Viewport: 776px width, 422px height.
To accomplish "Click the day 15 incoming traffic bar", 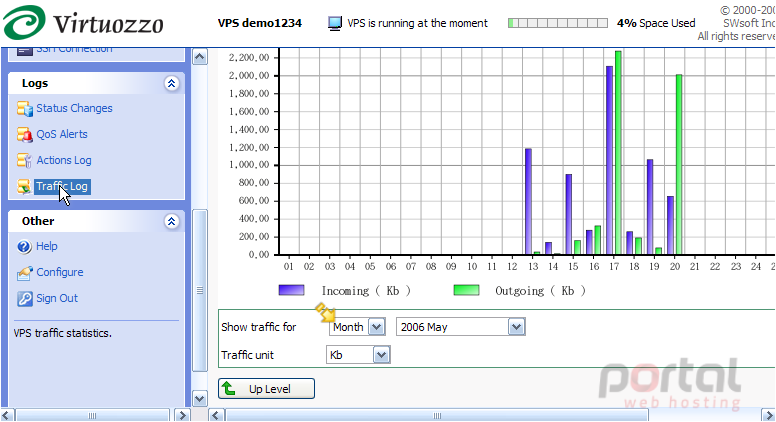I will pos(569,214).
